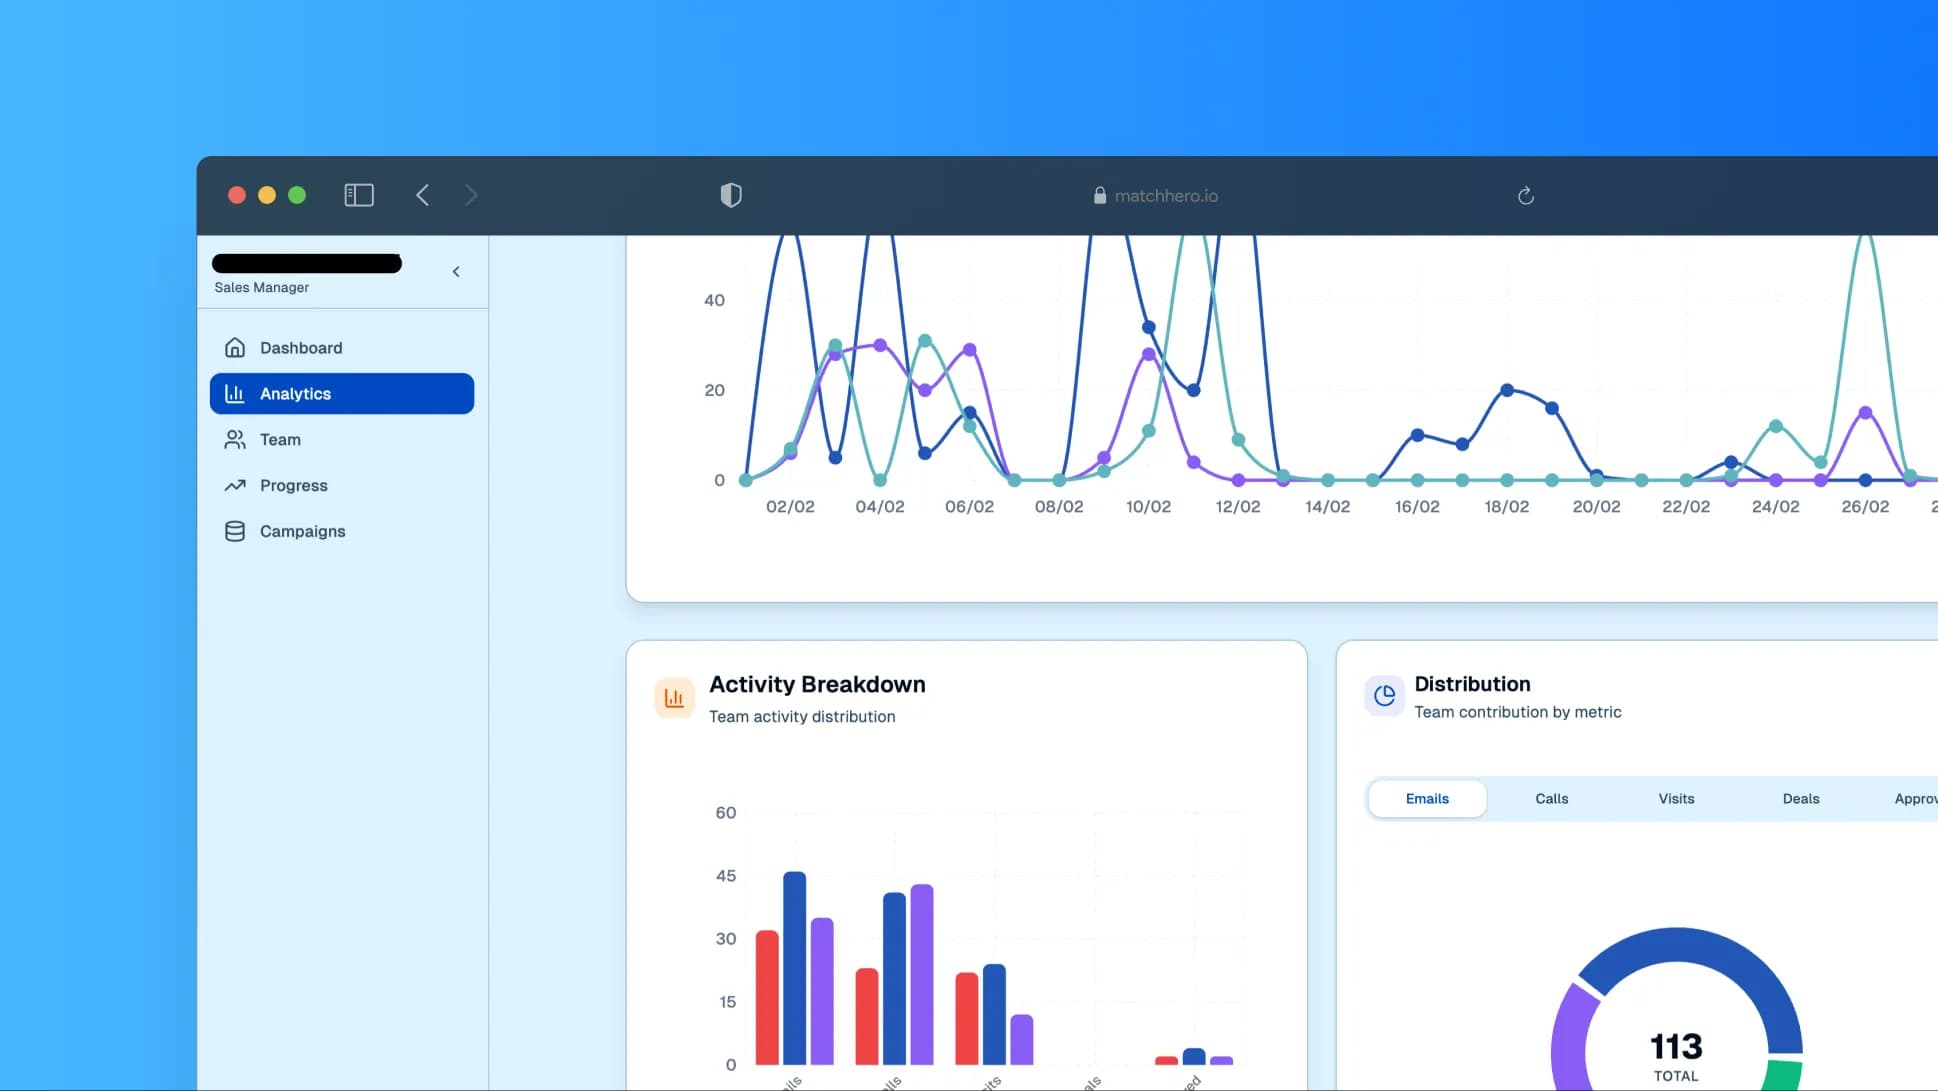1938x1091 pixels.
Task: Toggle the browser sidebar panel icon
Action: (x=359, y=195)
